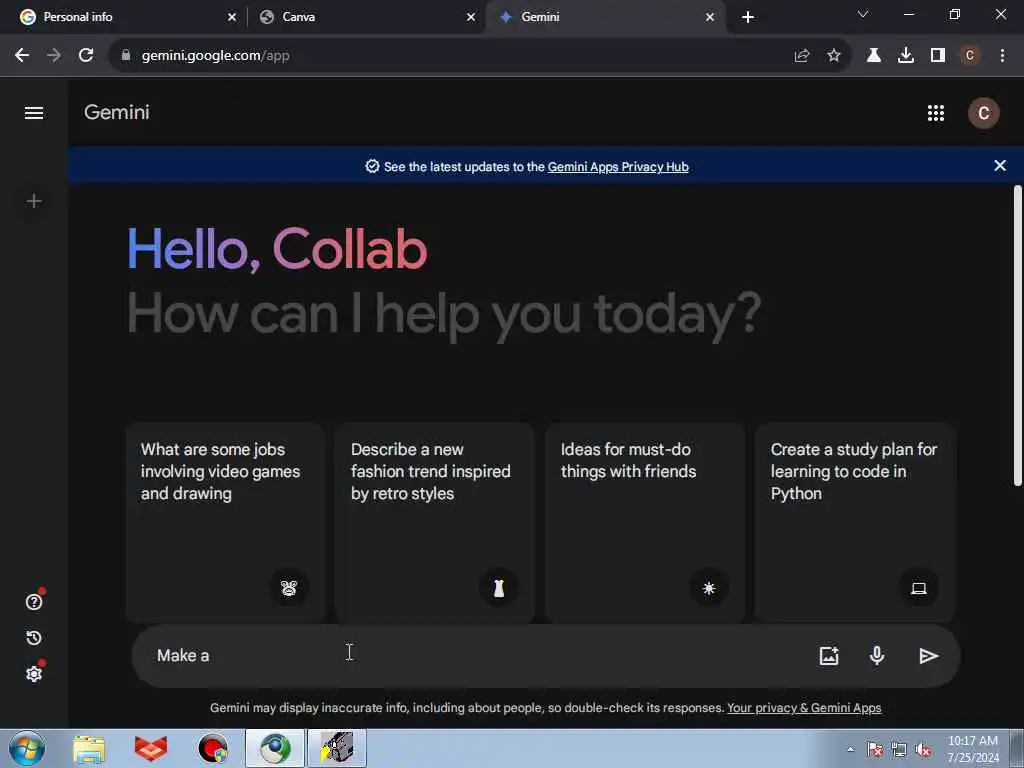Dismiss the Privacy Hub banner
Screen dimensions: 1024x768
click(1000, 166)
